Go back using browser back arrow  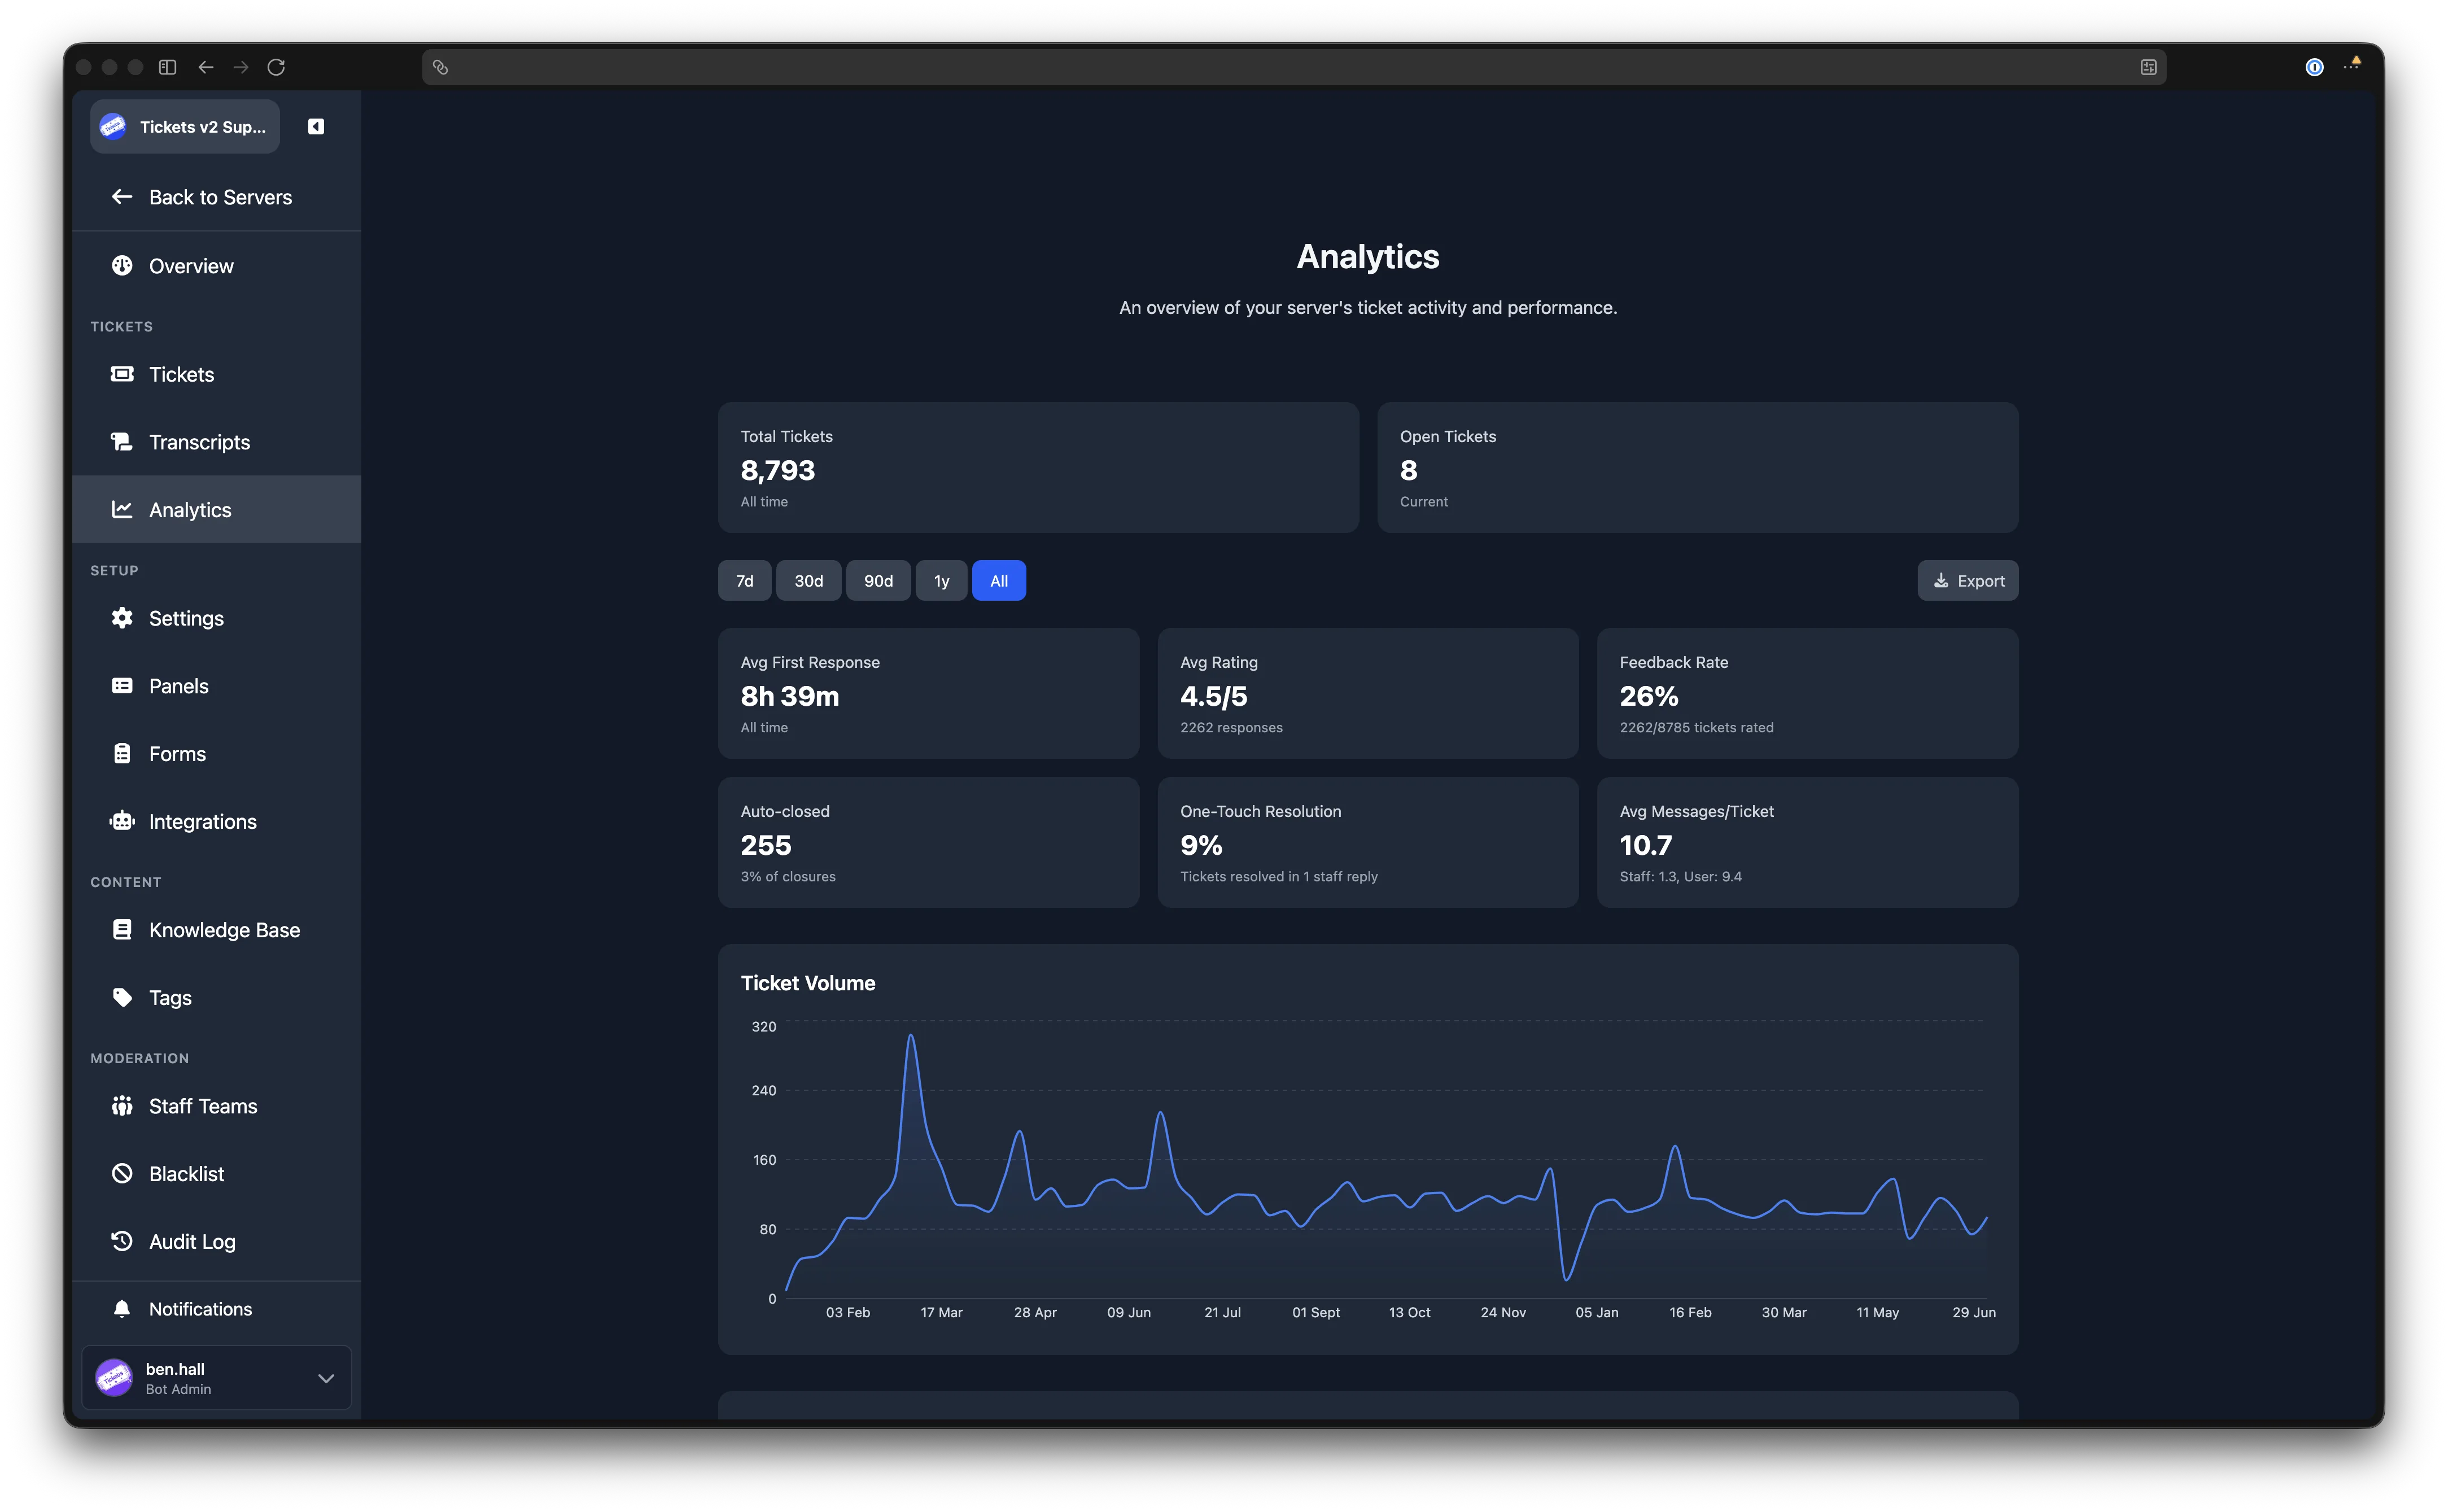pos(206,67)
